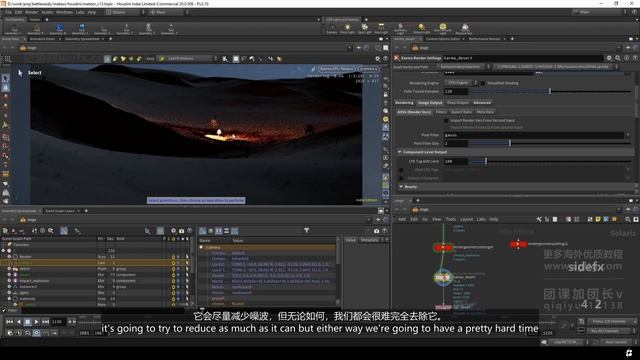Click the Pixel Filter gauss text field
Image resolution: width=640 pixels, height=360 pixels.
tap(534, 135)
